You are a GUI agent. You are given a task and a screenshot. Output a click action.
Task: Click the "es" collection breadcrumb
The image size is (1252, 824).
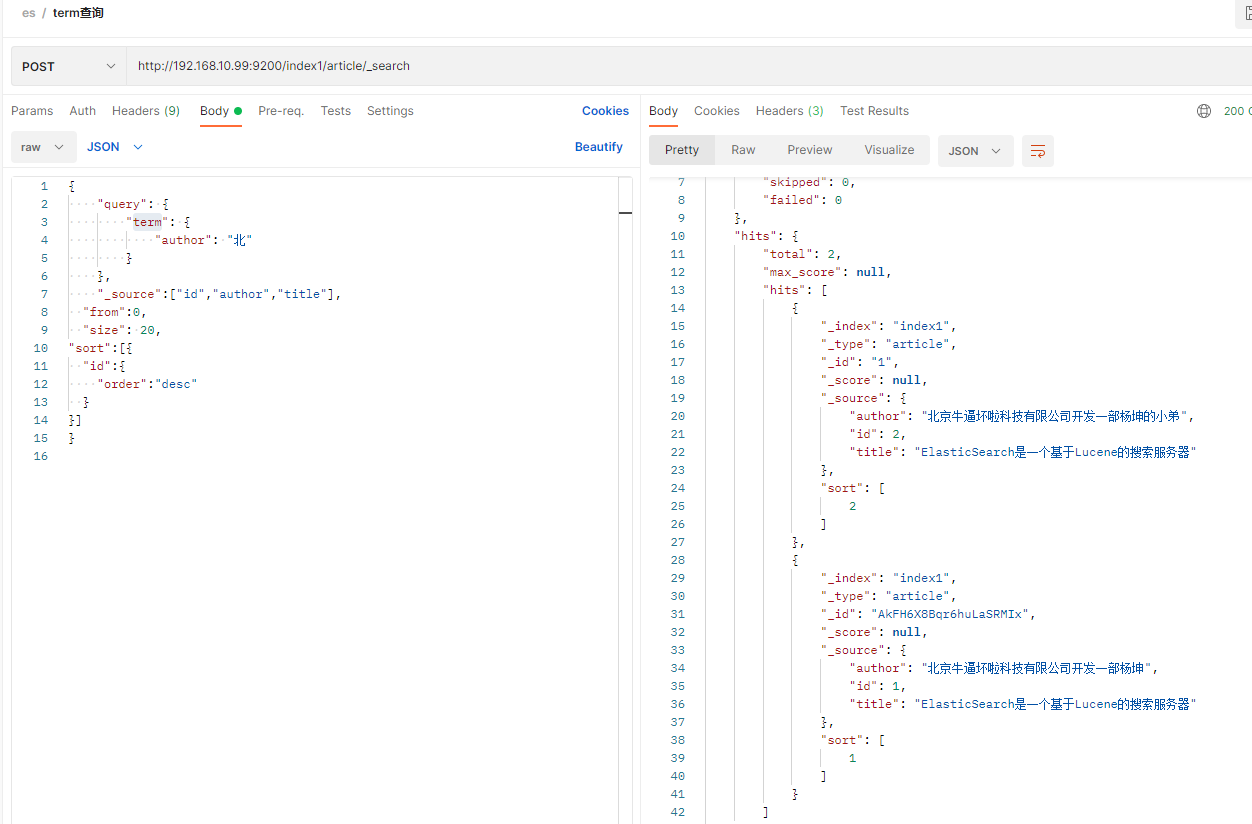29,13
